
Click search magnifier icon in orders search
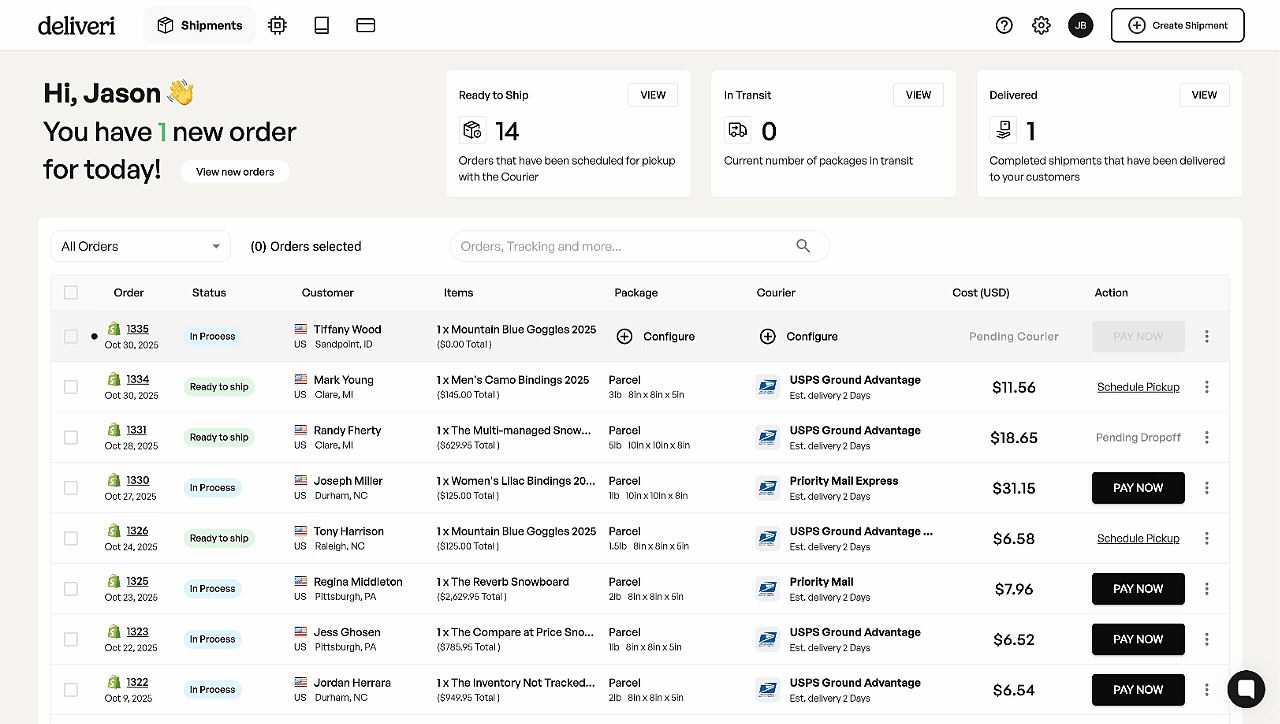click(x=803, y=246)
